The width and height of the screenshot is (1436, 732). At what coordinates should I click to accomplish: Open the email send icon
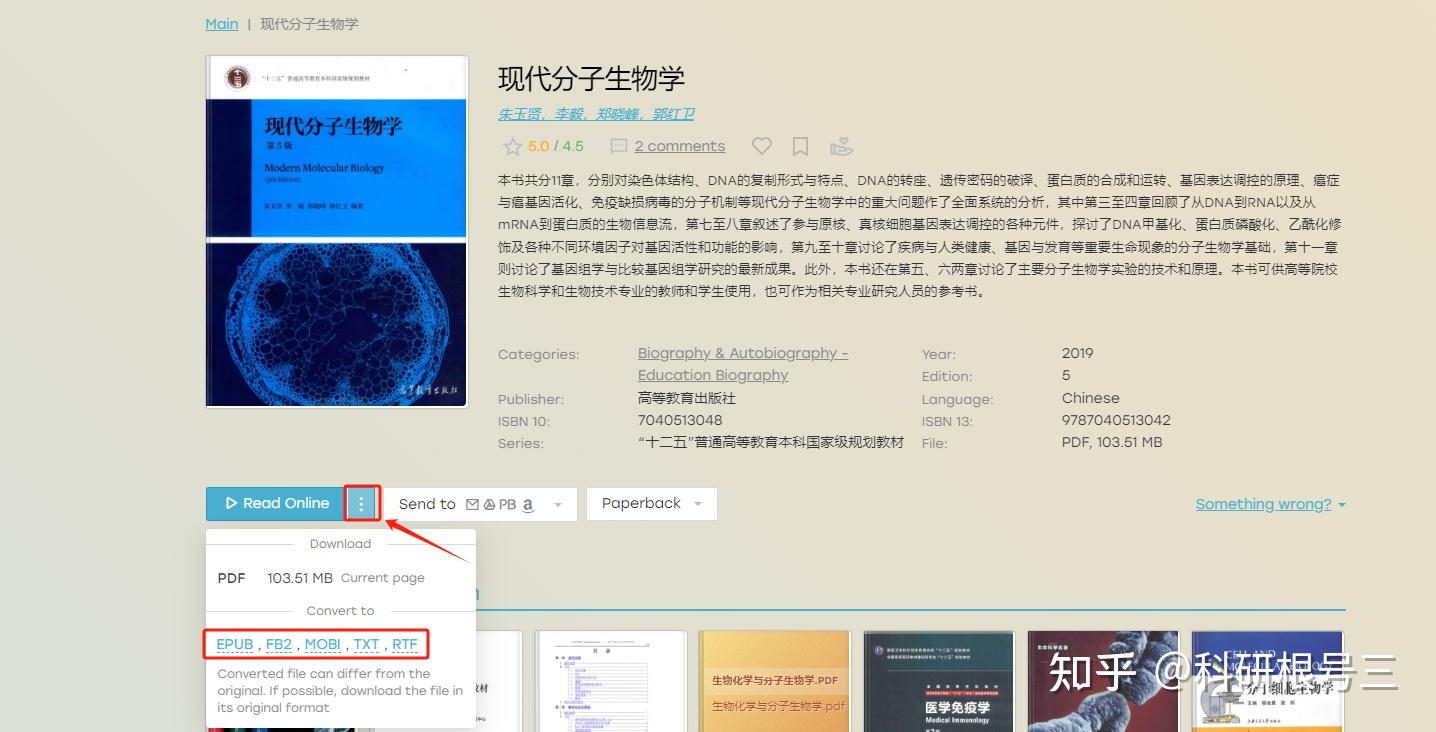pyautogui.click(x=472, y=503)
